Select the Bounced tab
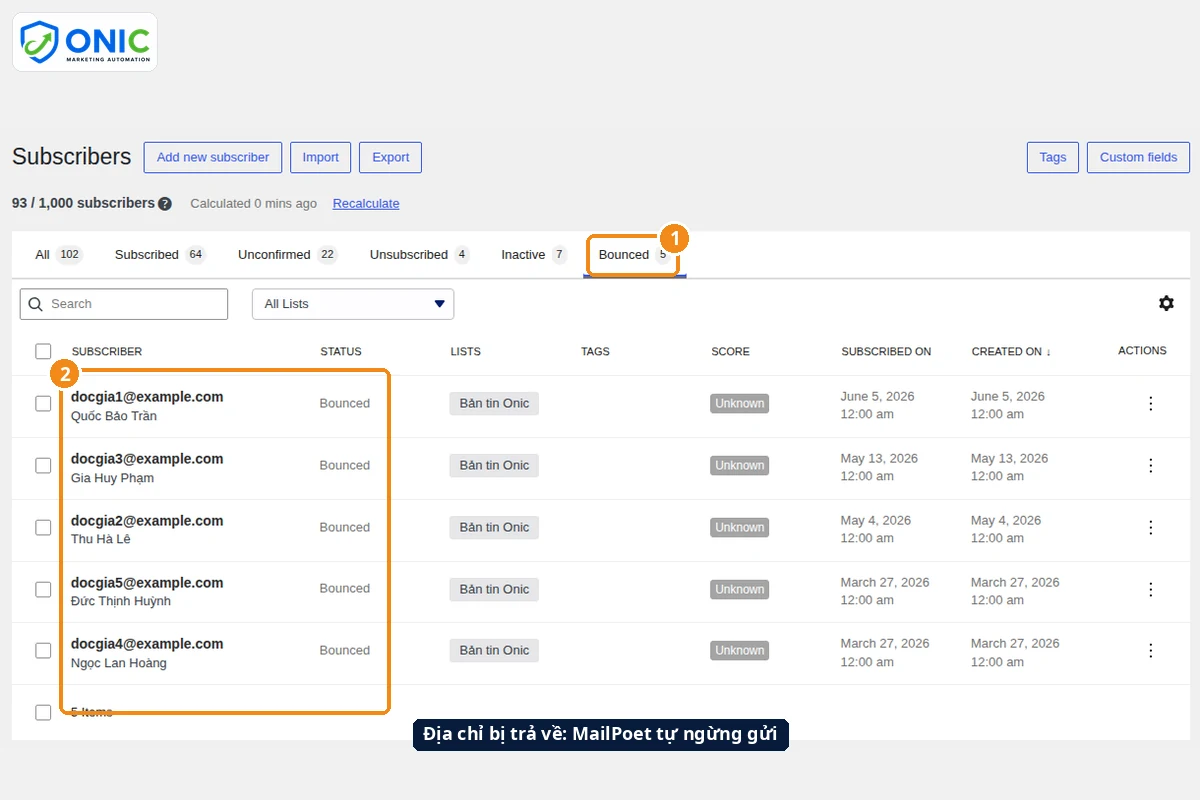Image resolution: width=1200 pixels, height=800 pixels. pyautogui.click(x=634, y=255)
